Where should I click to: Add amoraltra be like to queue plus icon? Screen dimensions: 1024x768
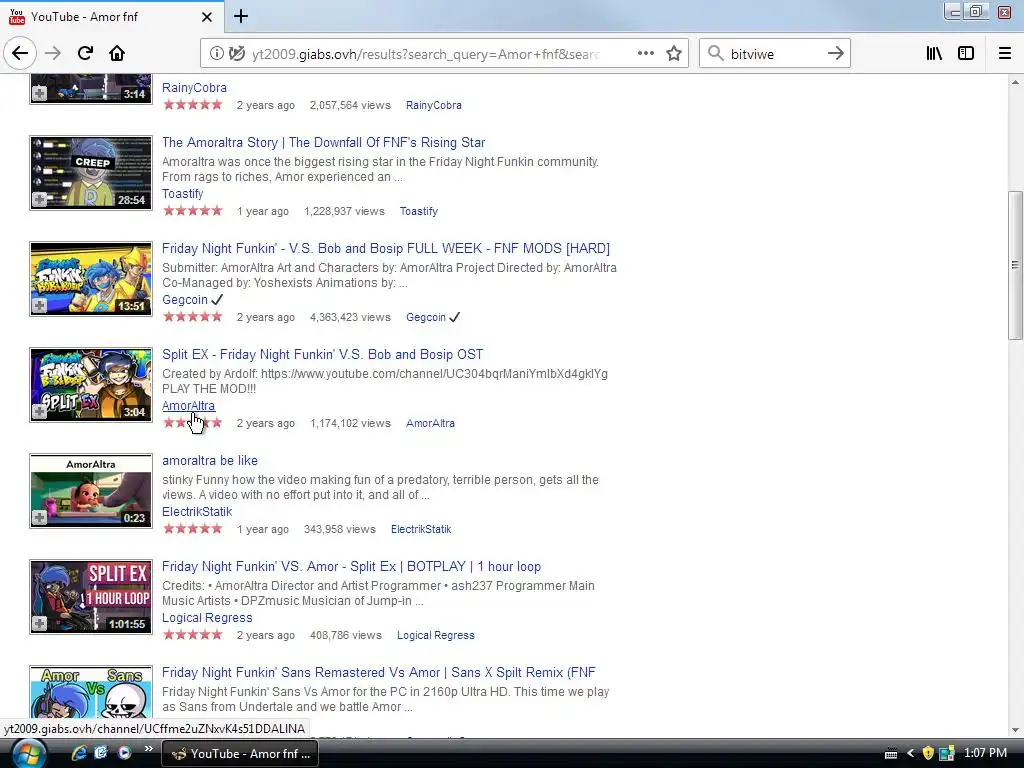[40, 517]
